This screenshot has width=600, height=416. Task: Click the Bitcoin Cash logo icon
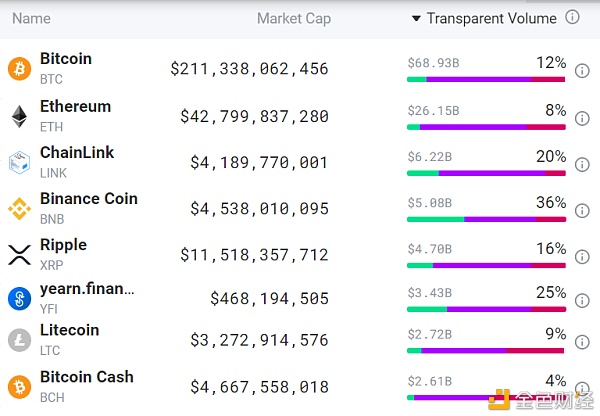[x=20, y=387]
